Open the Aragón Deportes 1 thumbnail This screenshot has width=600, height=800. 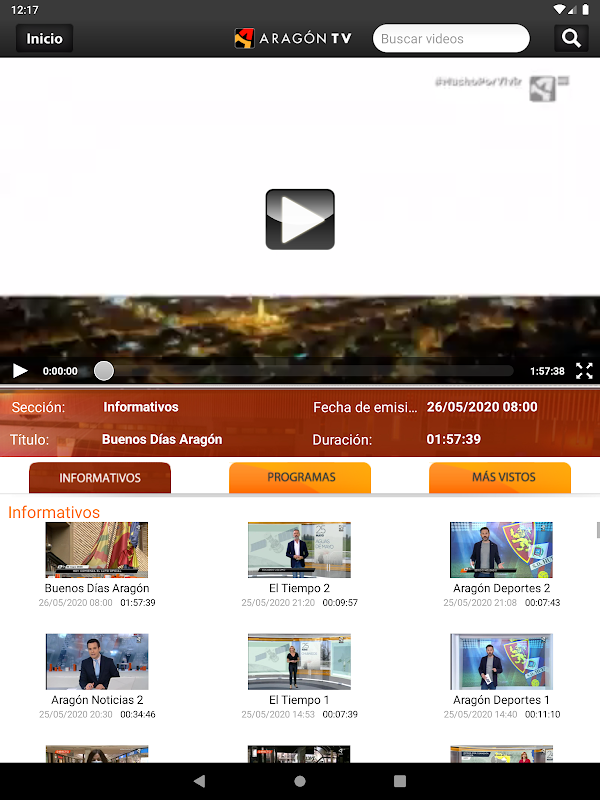click(502, 662)
